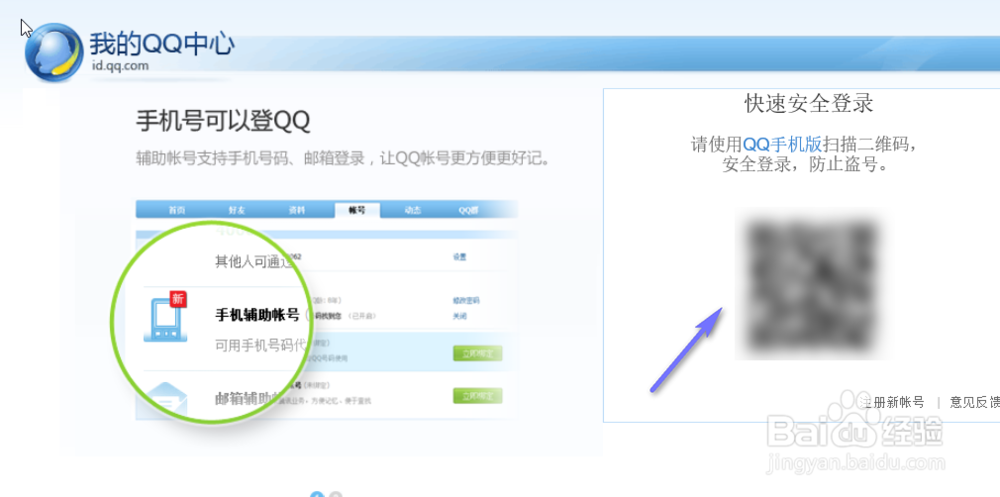Click the 邮箱辅助 account label
The height and width of the screenshot is (497, 1000).
249,399
